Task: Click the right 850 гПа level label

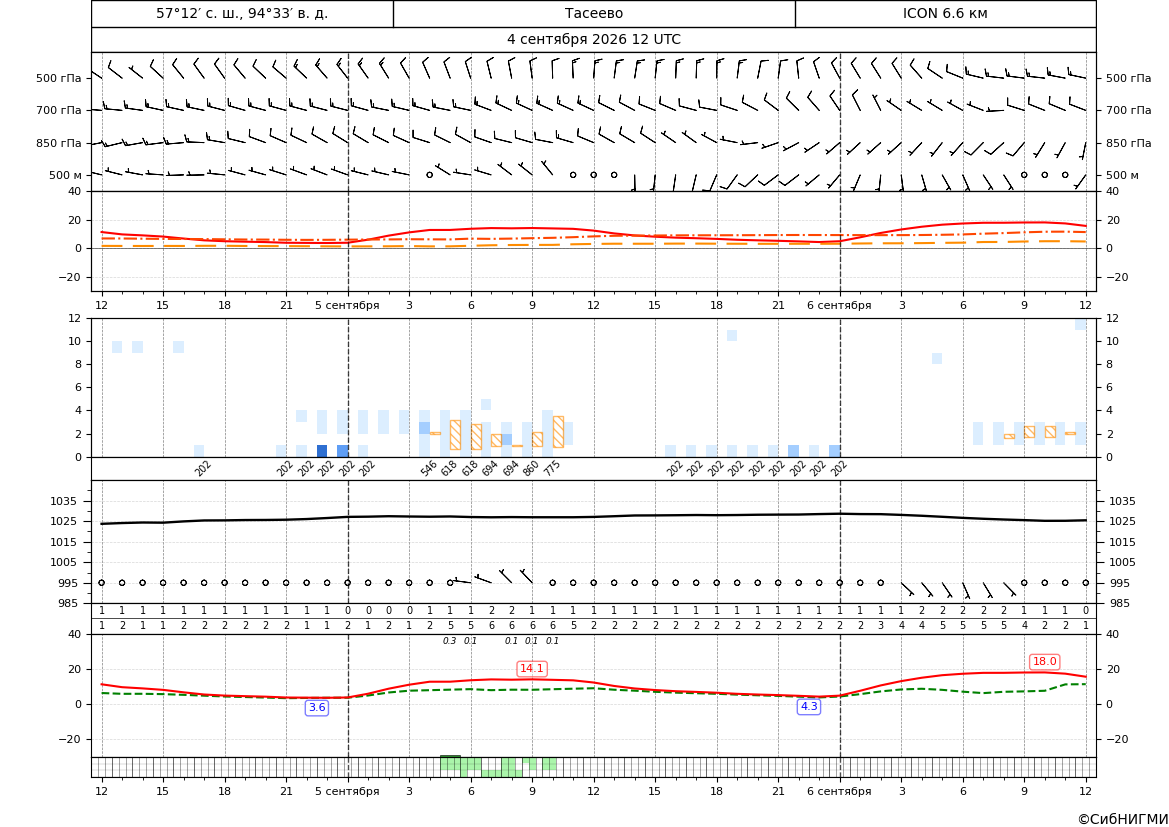Action: click(1128, 143)
